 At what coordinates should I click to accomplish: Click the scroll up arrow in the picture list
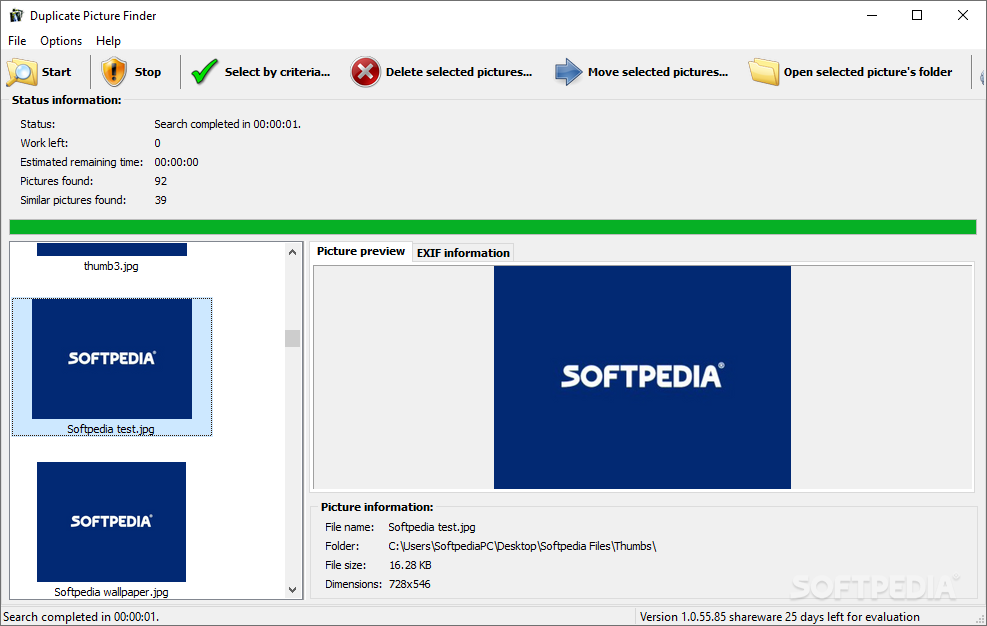[x=292, y=252]
